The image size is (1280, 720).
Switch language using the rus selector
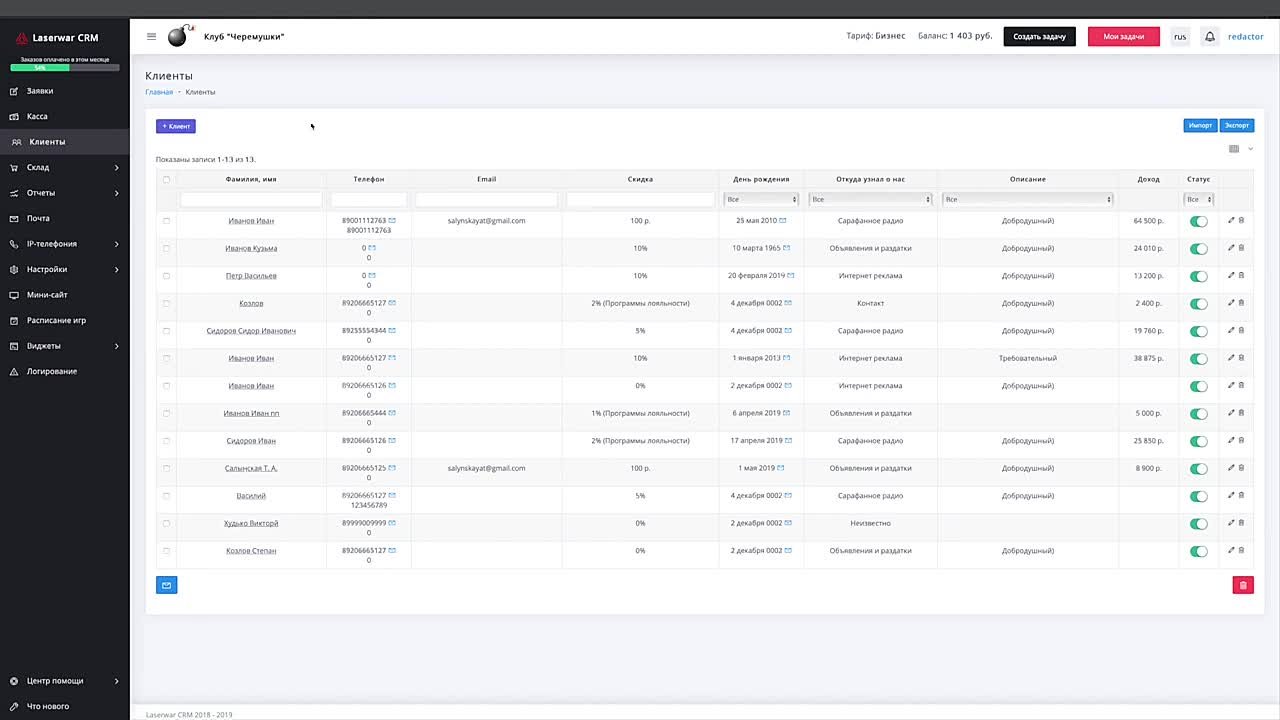click(1180, 36)
